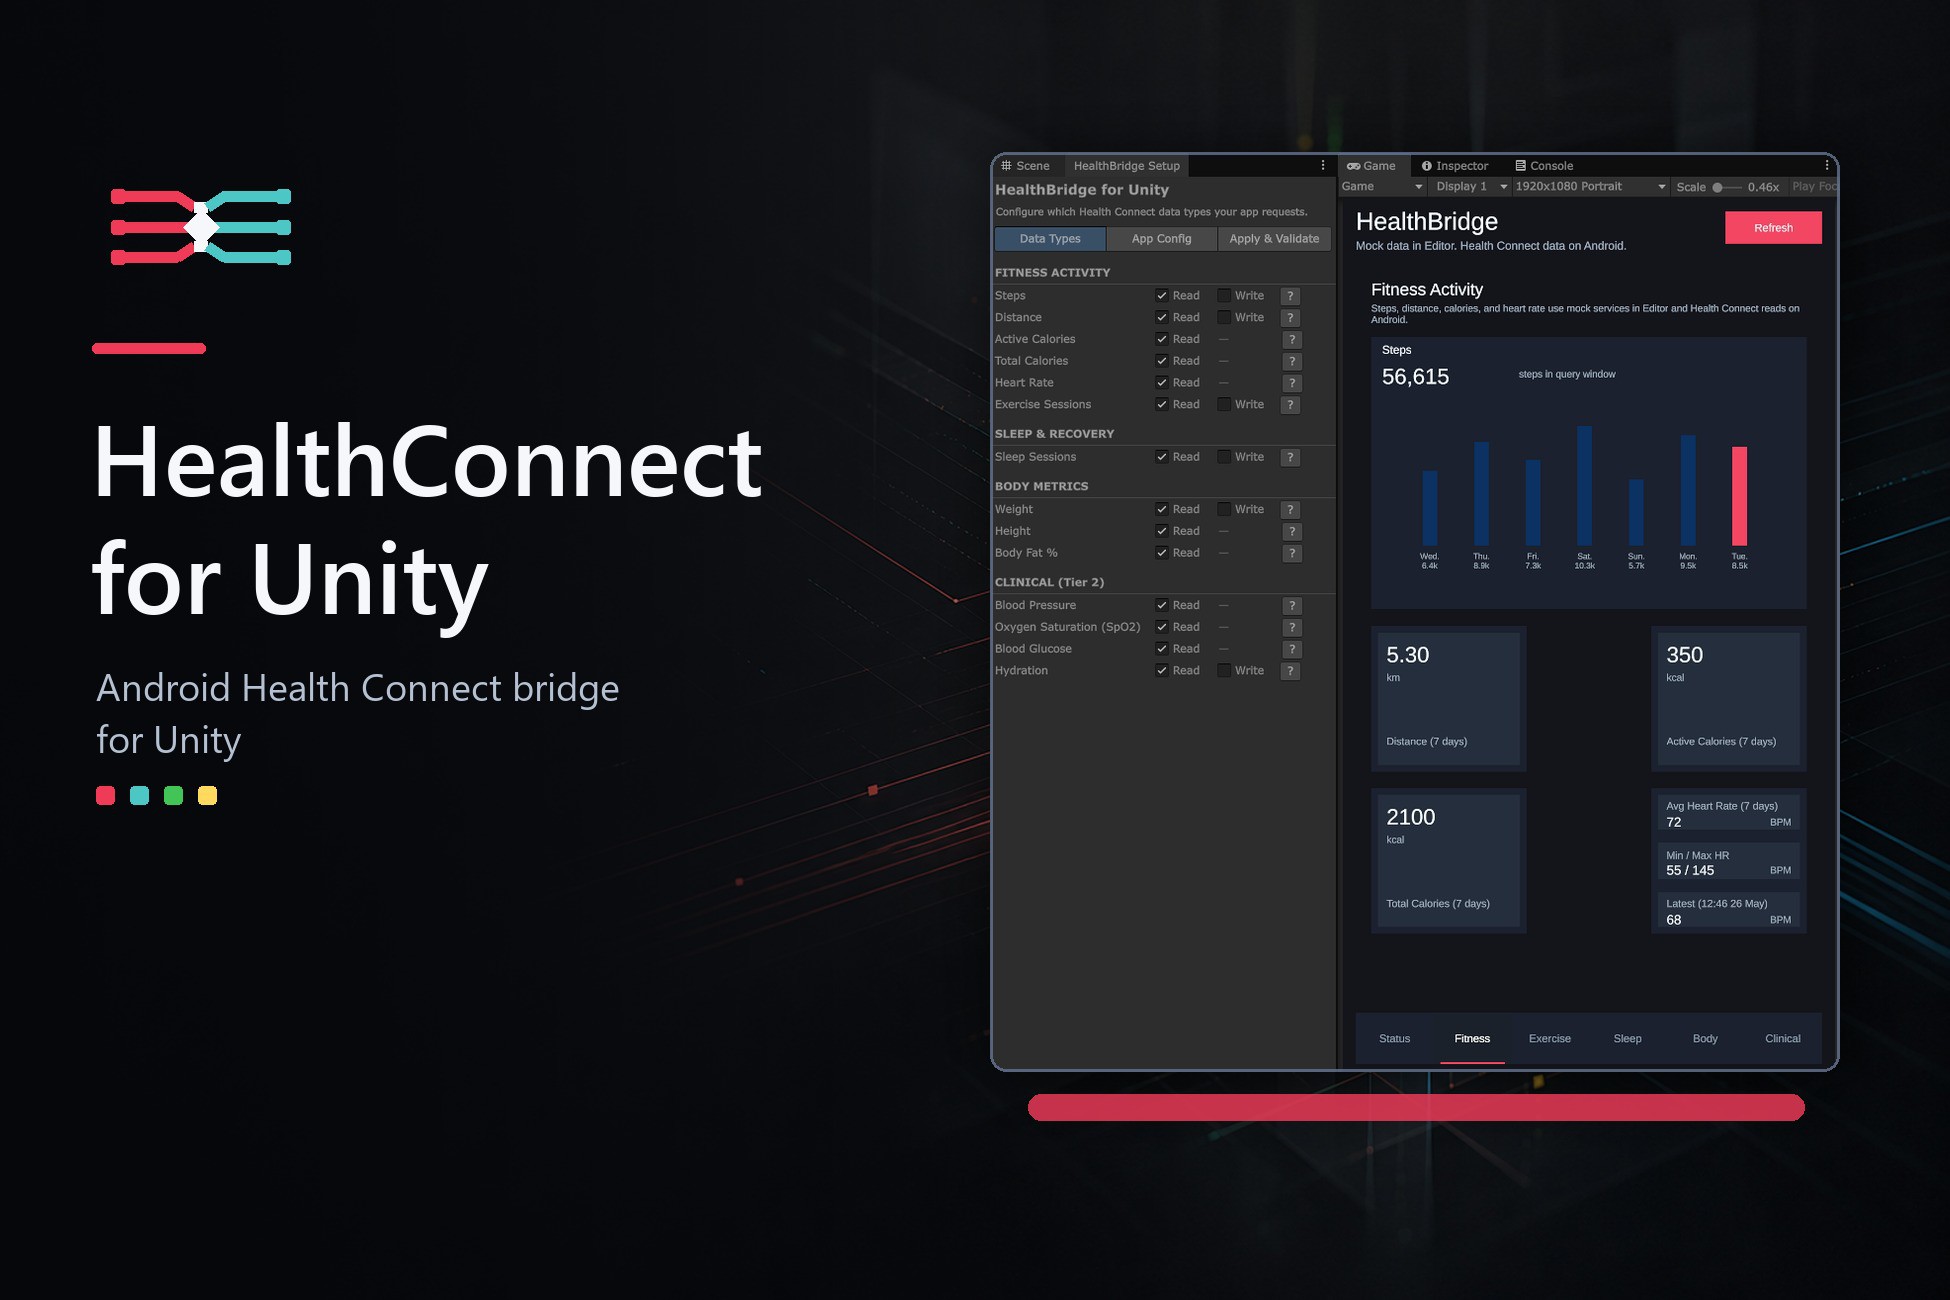This screenshot has height=1300, width=1950.
Task: Click the Refresh button
Action: (1773, 228)
